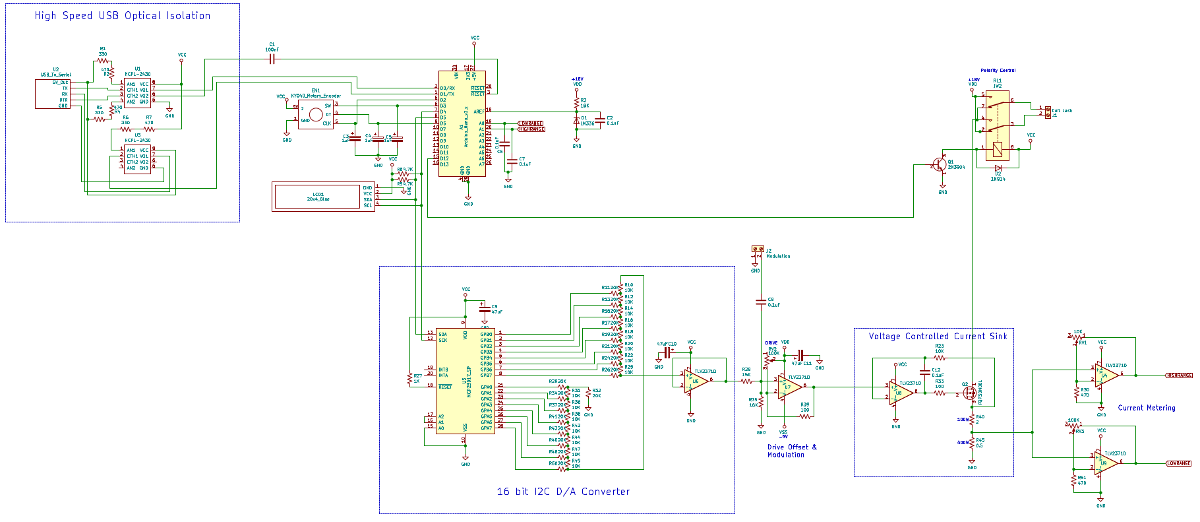This screenshot has height=522, width=1200.
Task: Click resistor R27 left of MCP23017
Action: pos(409,378)
